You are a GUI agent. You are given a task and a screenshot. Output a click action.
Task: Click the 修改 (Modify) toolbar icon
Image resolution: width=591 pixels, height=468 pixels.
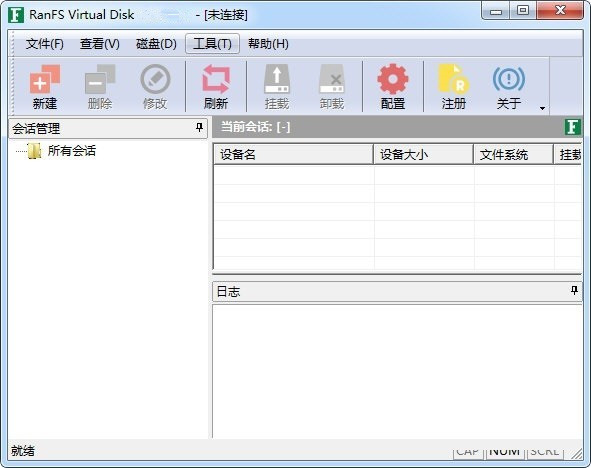155,87
